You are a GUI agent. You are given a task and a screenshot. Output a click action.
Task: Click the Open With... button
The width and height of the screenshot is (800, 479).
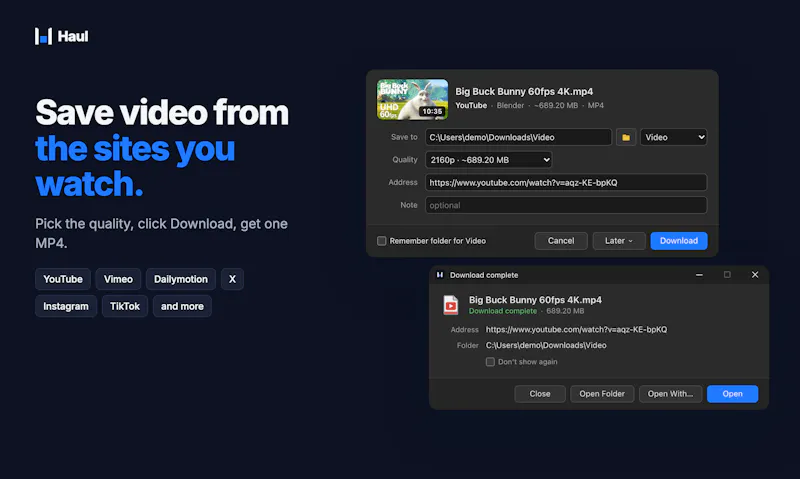pos(670,394)
